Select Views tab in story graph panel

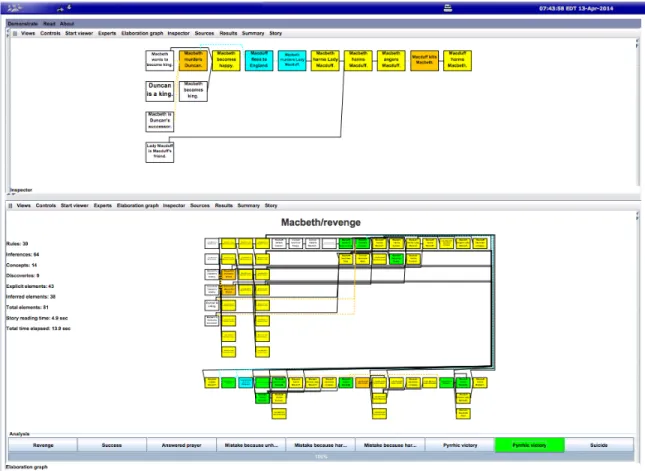(x=28, y=33)
